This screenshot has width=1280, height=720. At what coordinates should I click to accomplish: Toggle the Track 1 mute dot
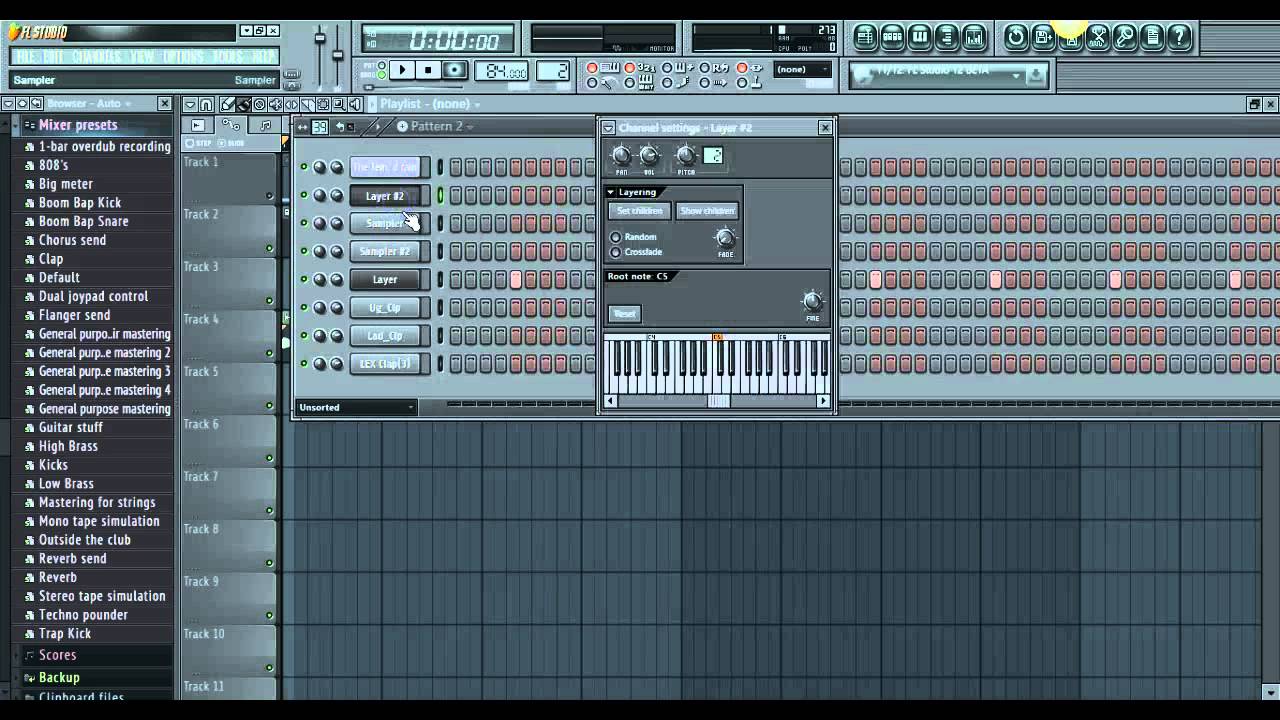[269, 196]
